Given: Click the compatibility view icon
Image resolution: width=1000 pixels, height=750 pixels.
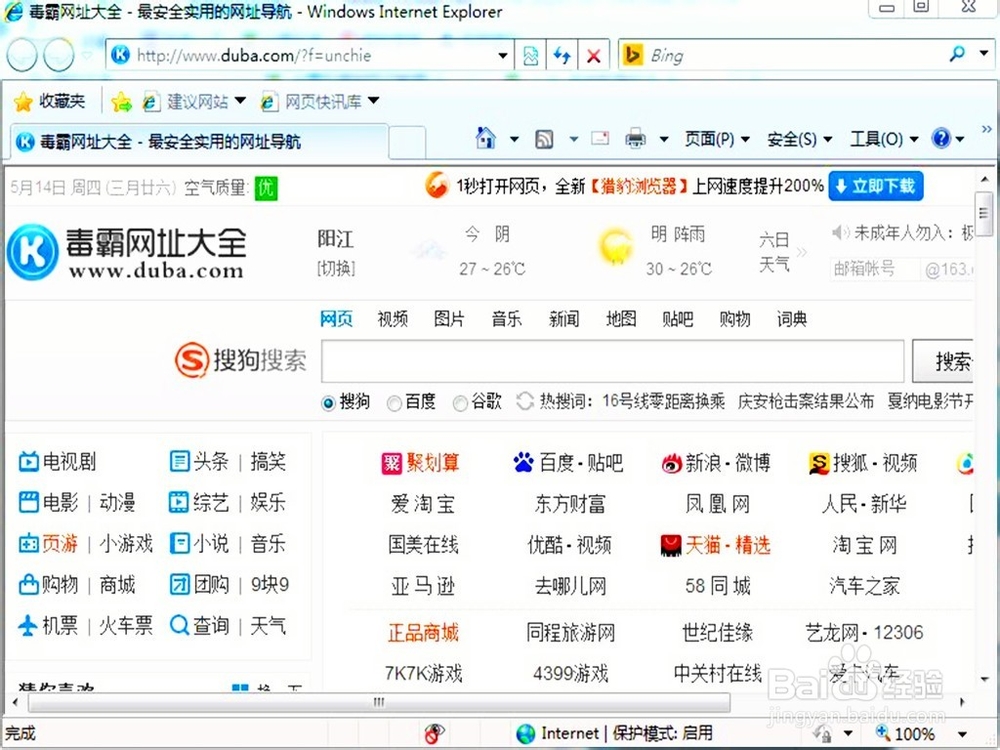Looking at the screenshot, I should 531,55.
